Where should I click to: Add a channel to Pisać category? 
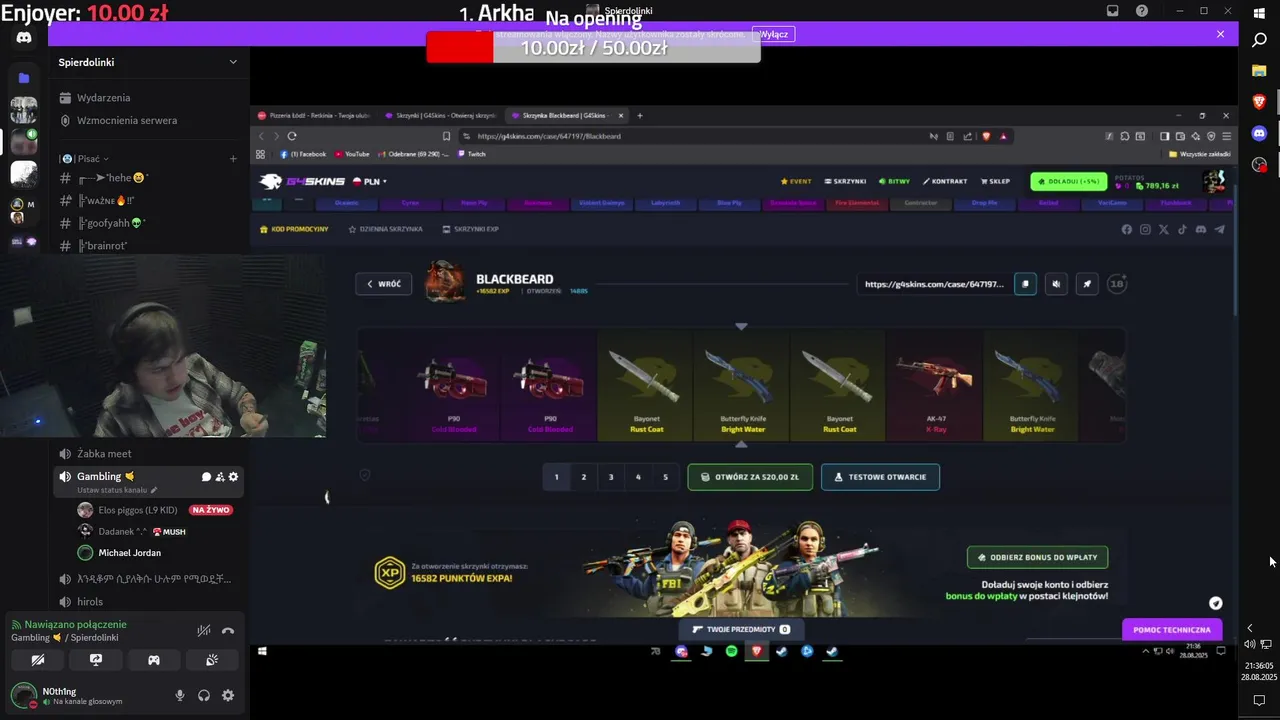[x=233, y=158]
